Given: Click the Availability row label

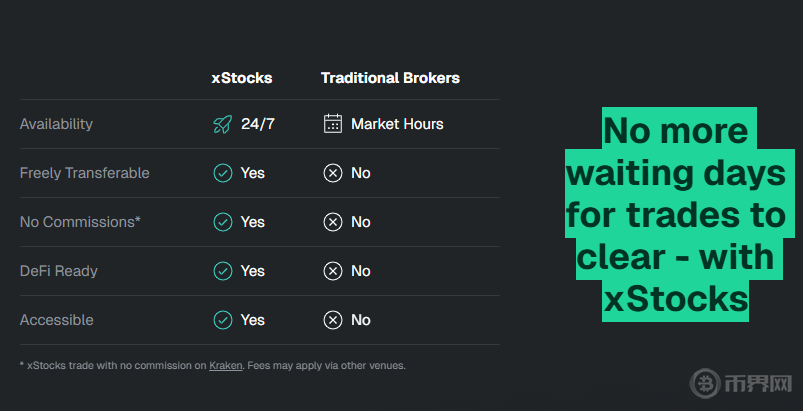Looking at the screenshot, I should [x=56, y=124].
